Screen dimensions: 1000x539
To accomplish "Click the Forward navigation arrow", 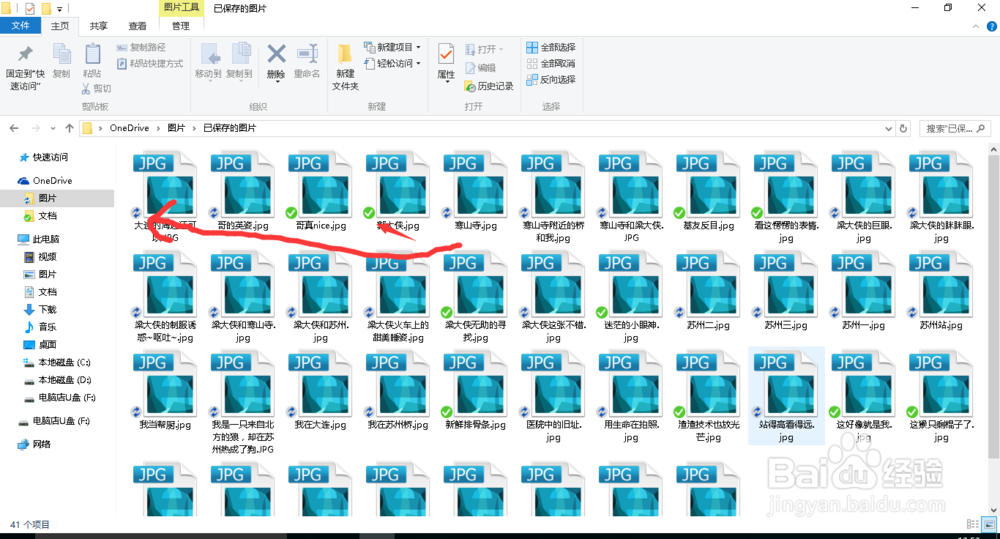I will [x=36, y=128].
